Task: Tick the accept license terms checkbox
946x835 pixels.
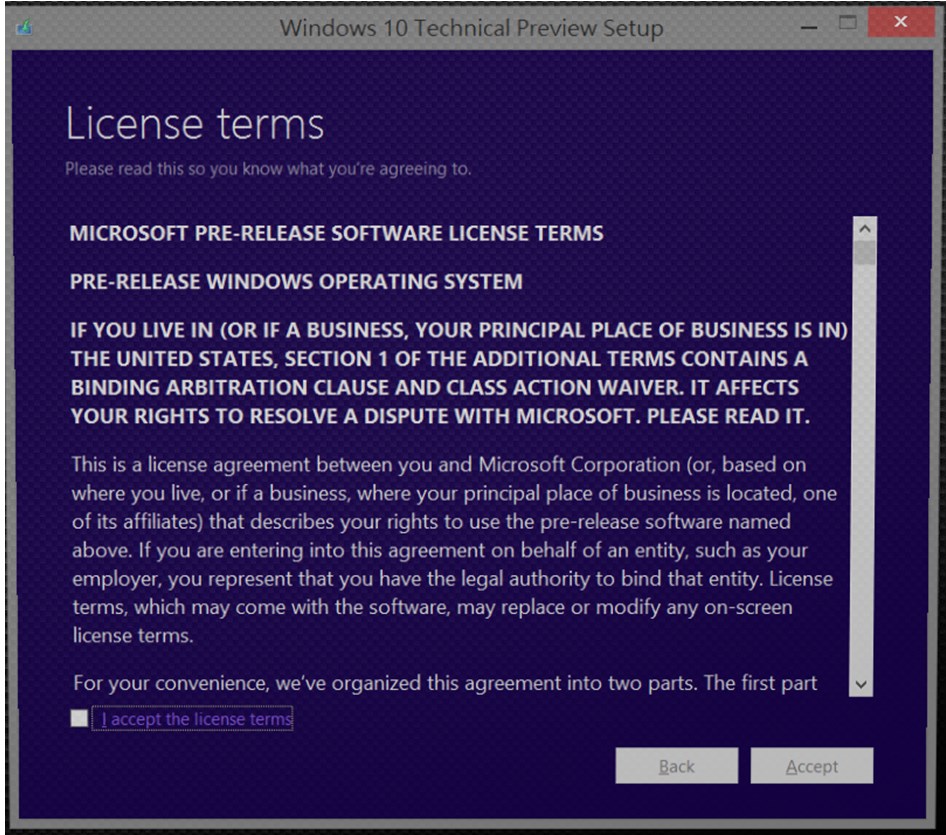Action: point(79,718)
